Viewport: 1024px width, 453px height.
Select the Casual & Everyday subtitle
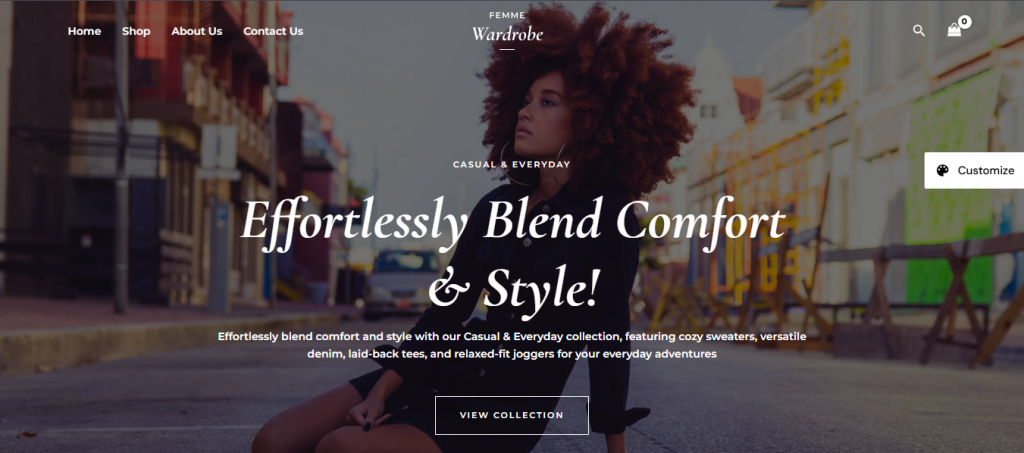[511, 164]
